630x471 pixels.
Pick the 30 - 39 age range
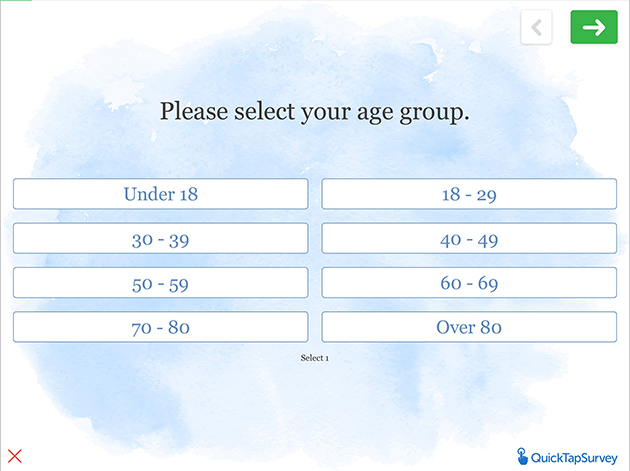coord(161,238)
